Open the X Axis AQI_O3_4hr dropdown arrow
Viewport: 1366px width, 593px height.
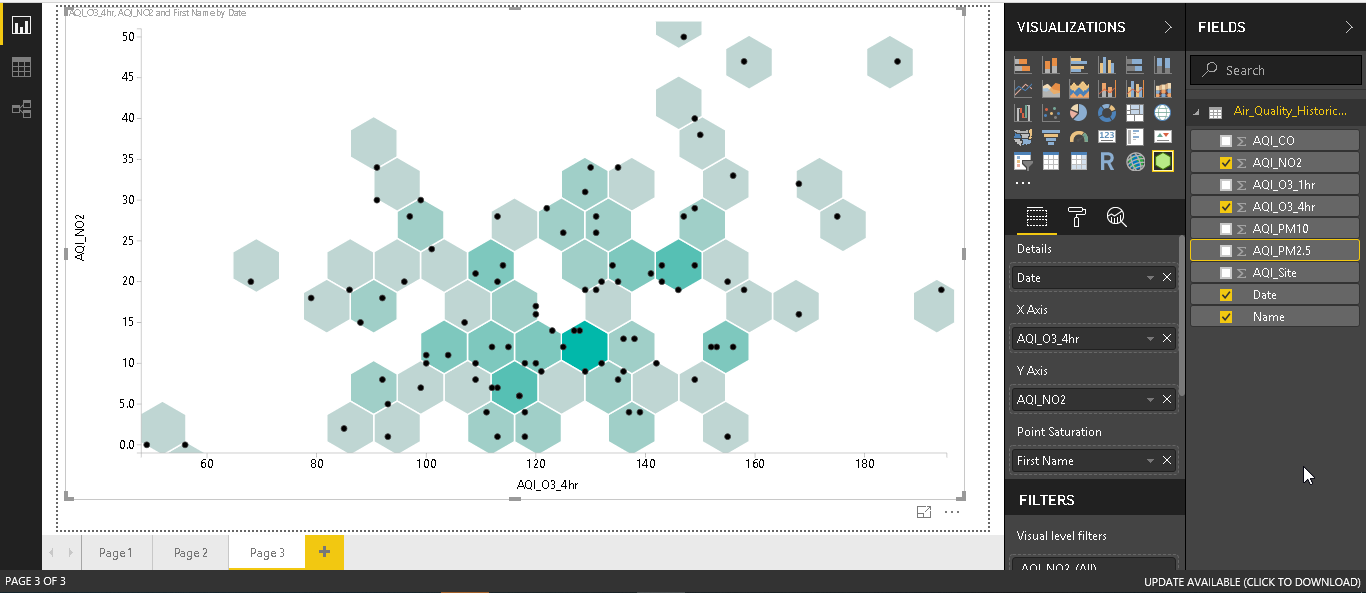1150,339
